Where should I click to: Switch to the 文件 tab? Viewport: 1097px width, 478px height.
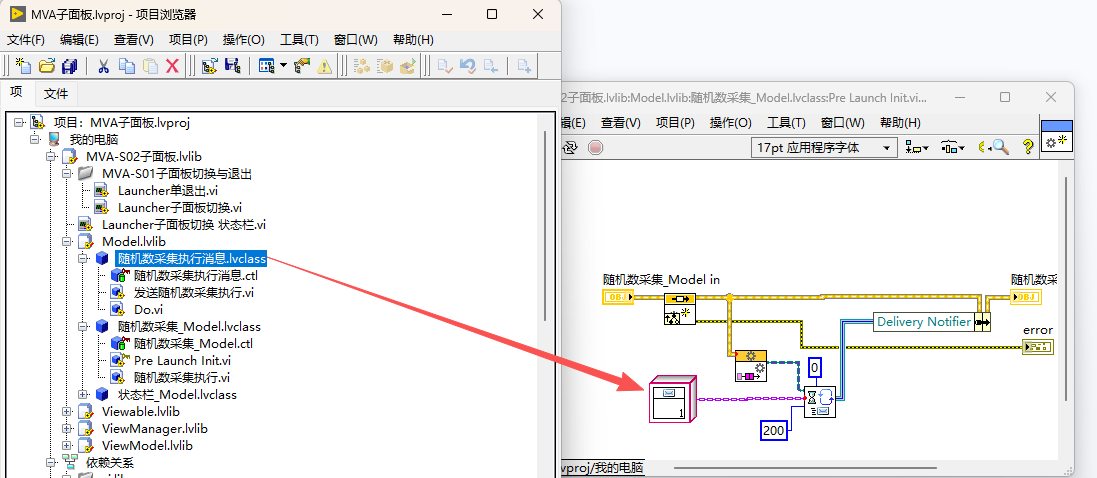pyautogui.click(x=56, y=93)
